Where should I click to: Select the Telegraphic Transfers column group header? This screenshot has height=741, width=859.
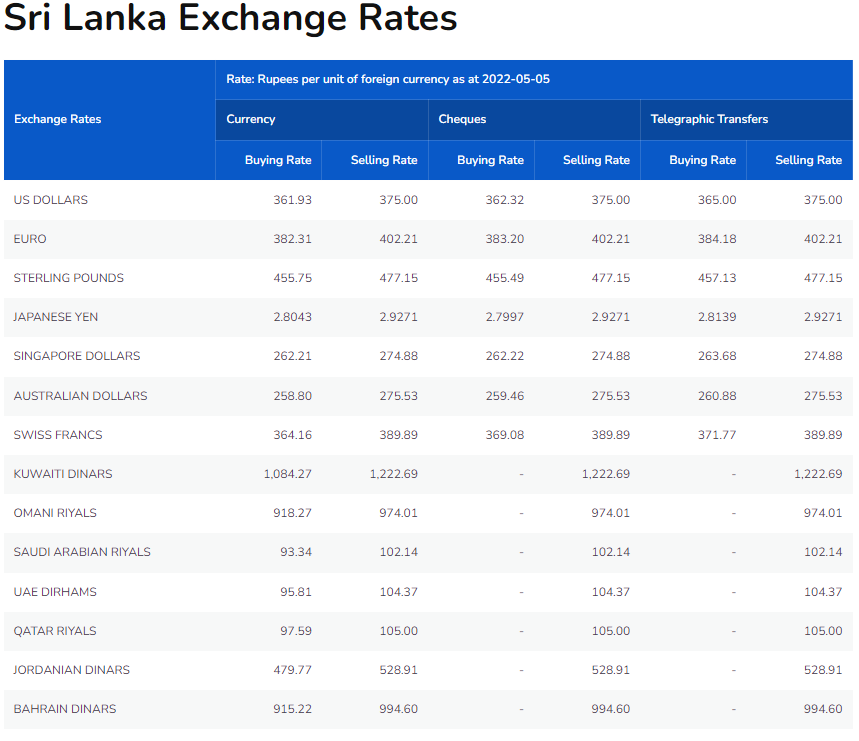(x=709, y=119)
